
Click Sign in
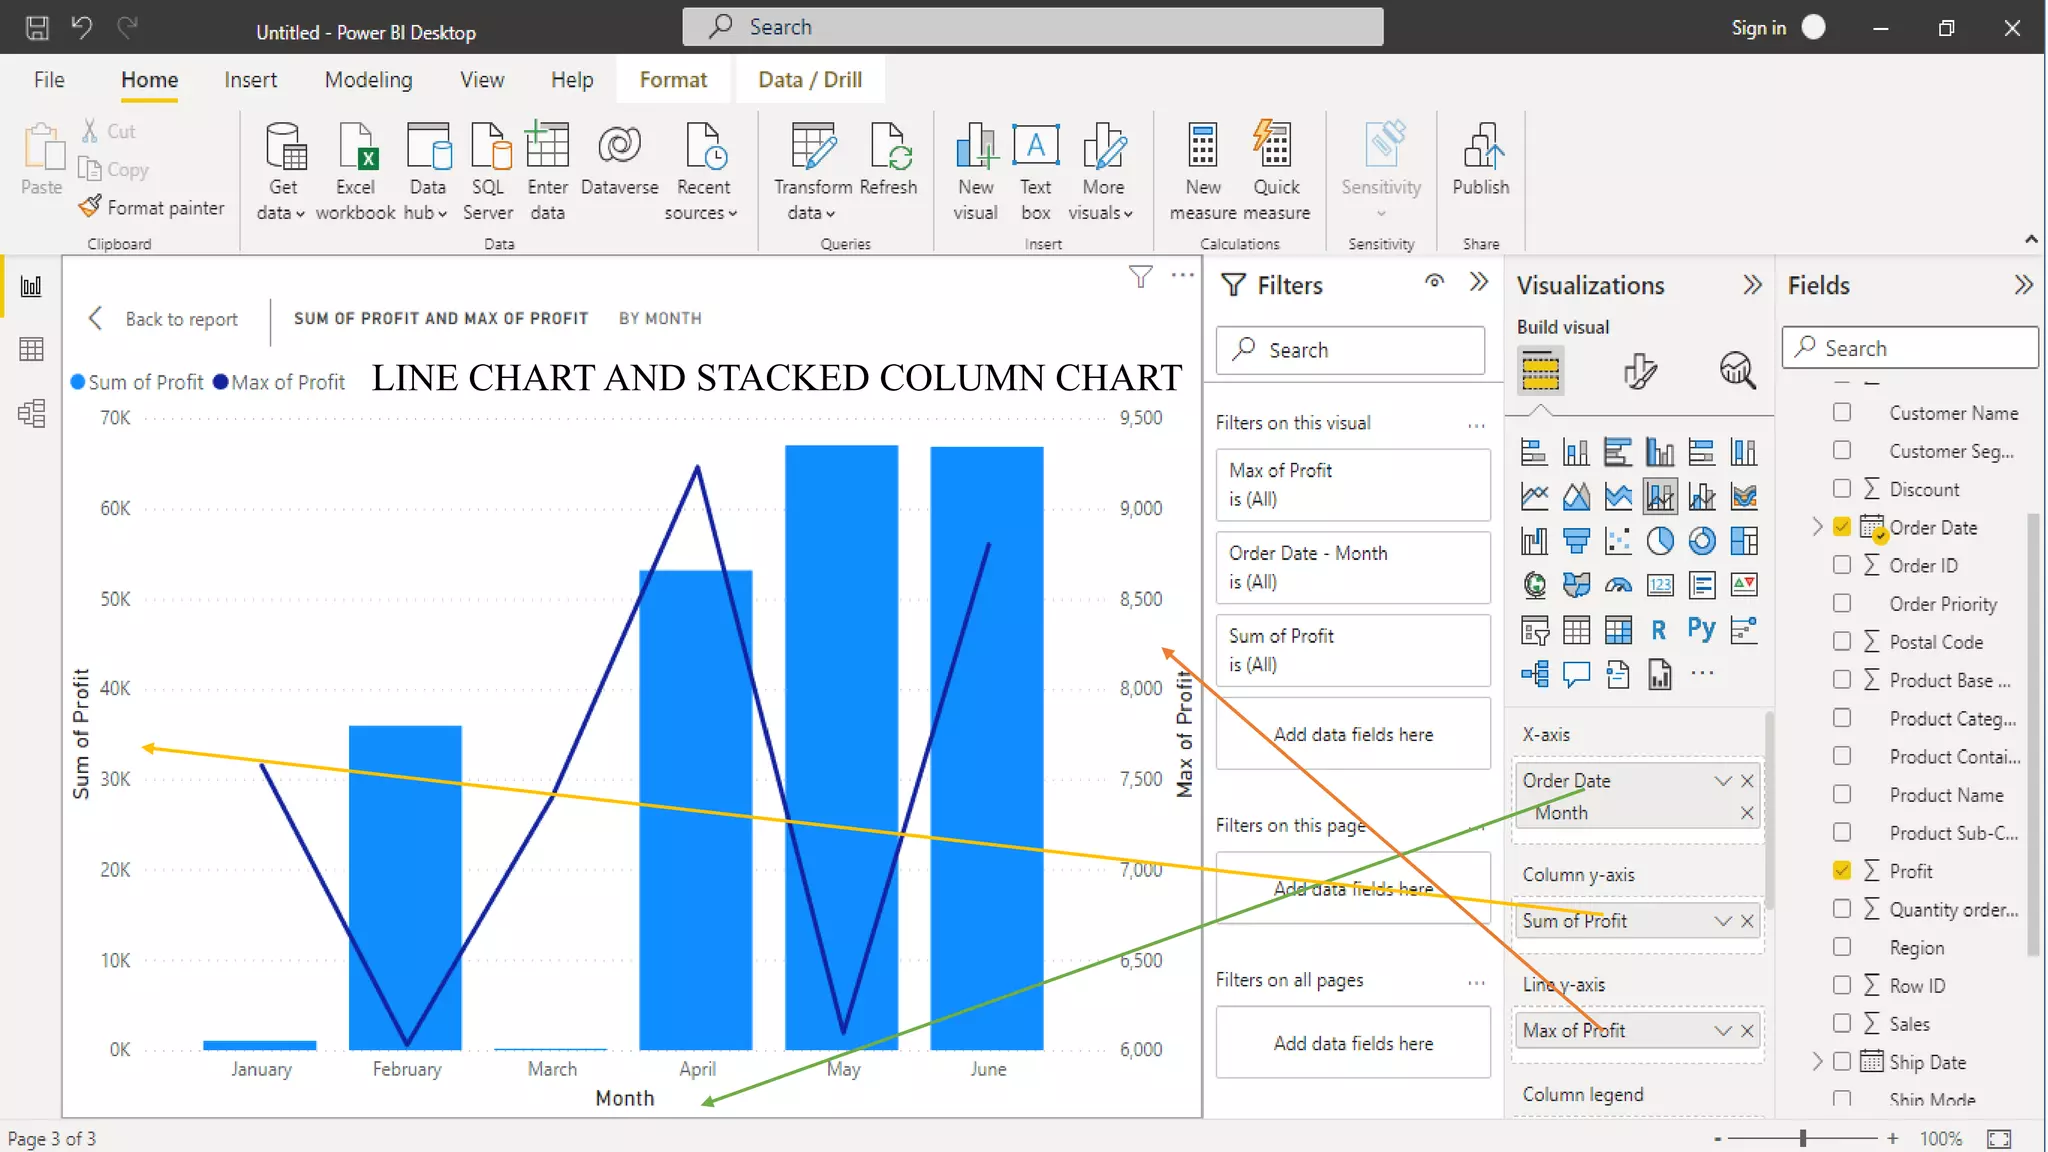(x=1758, y=28)
